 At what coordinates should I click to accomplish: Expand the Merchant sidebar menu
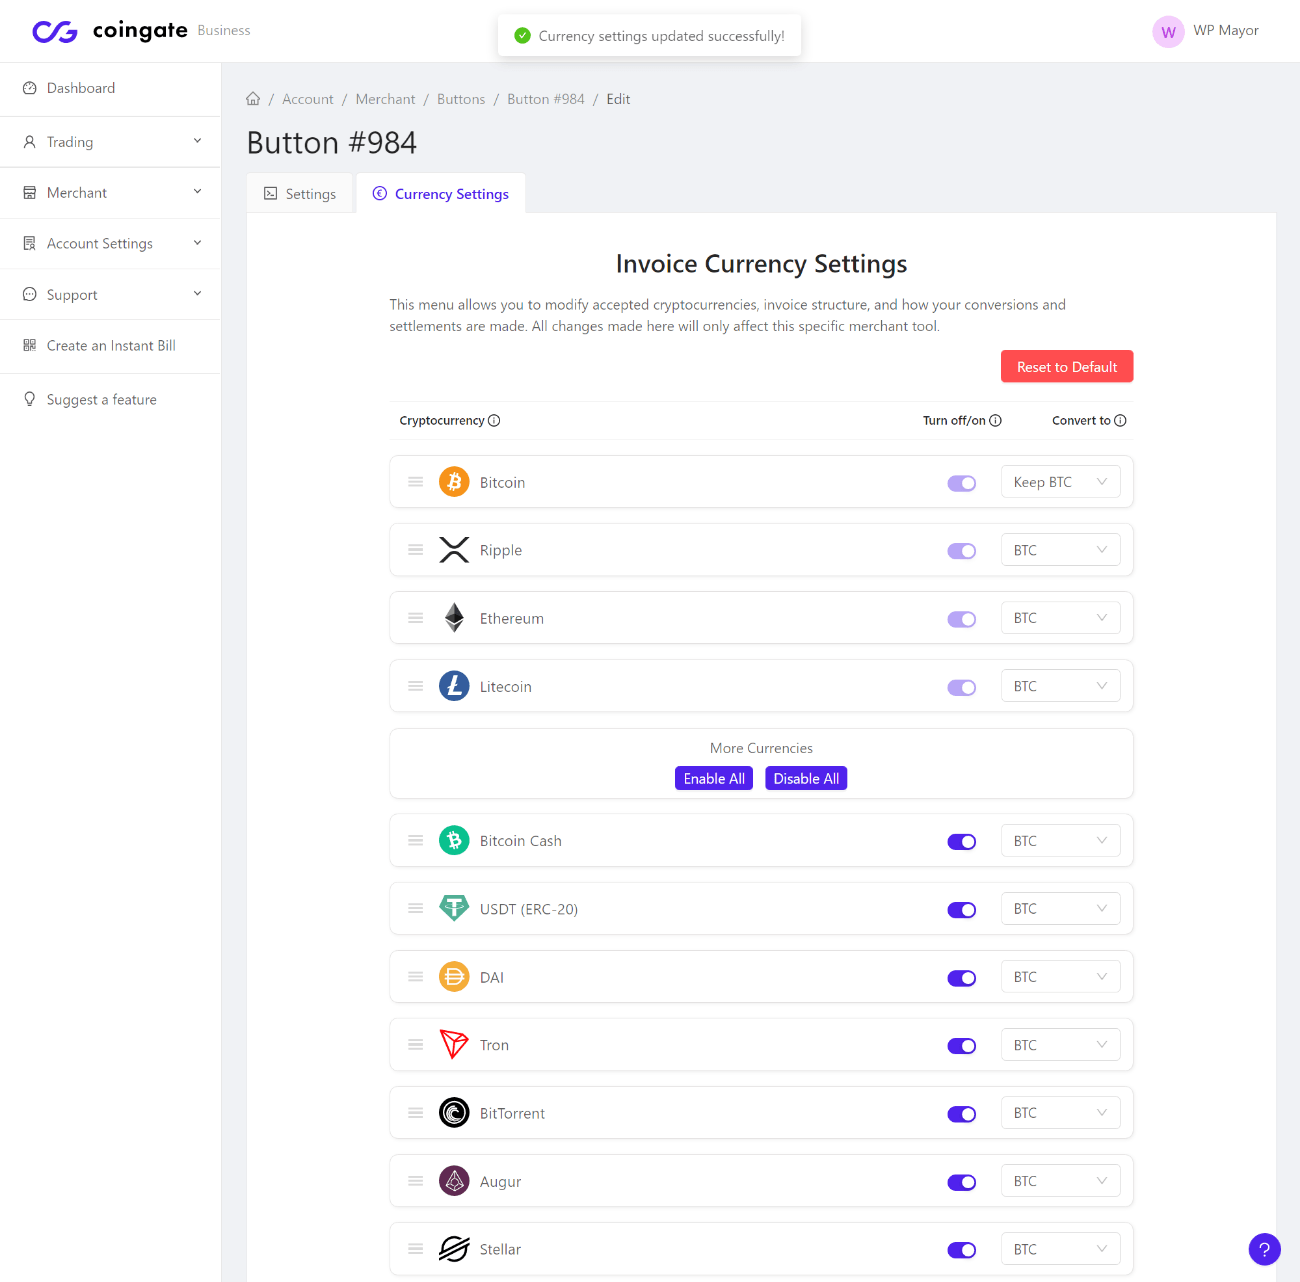[110, 193]
